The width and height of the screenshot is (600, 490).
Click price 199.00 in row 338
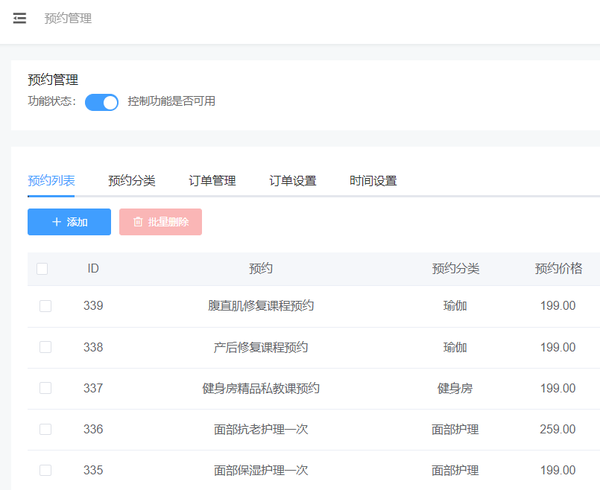tap(558, 347)
